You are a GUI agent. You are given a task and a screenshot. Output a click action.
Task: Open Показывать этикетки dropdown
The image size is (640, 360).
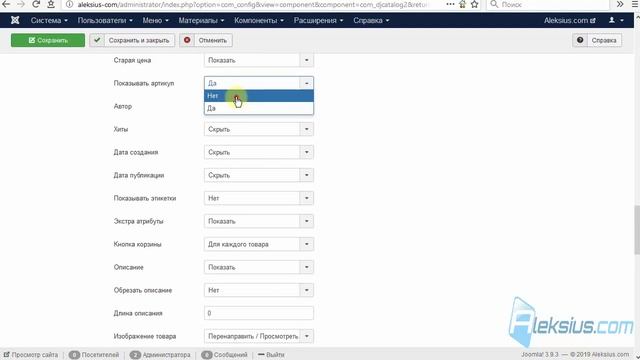pos(259,198)
